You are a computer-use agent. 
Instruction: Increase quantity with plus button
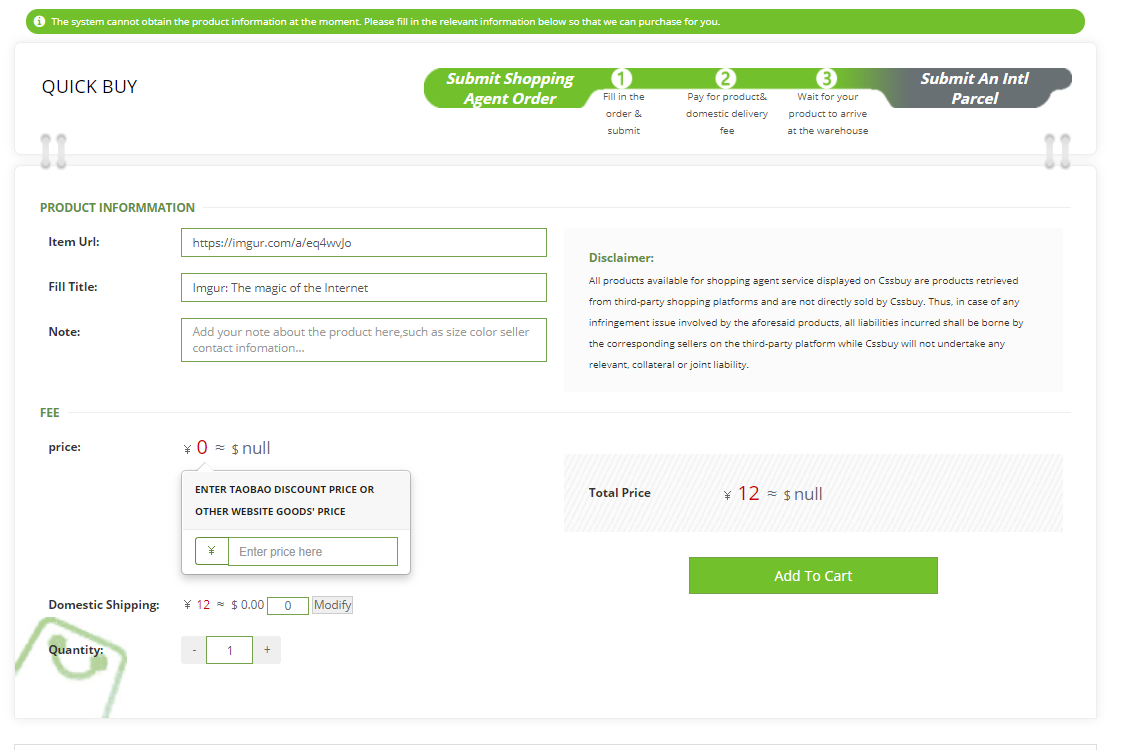point(267,650)
